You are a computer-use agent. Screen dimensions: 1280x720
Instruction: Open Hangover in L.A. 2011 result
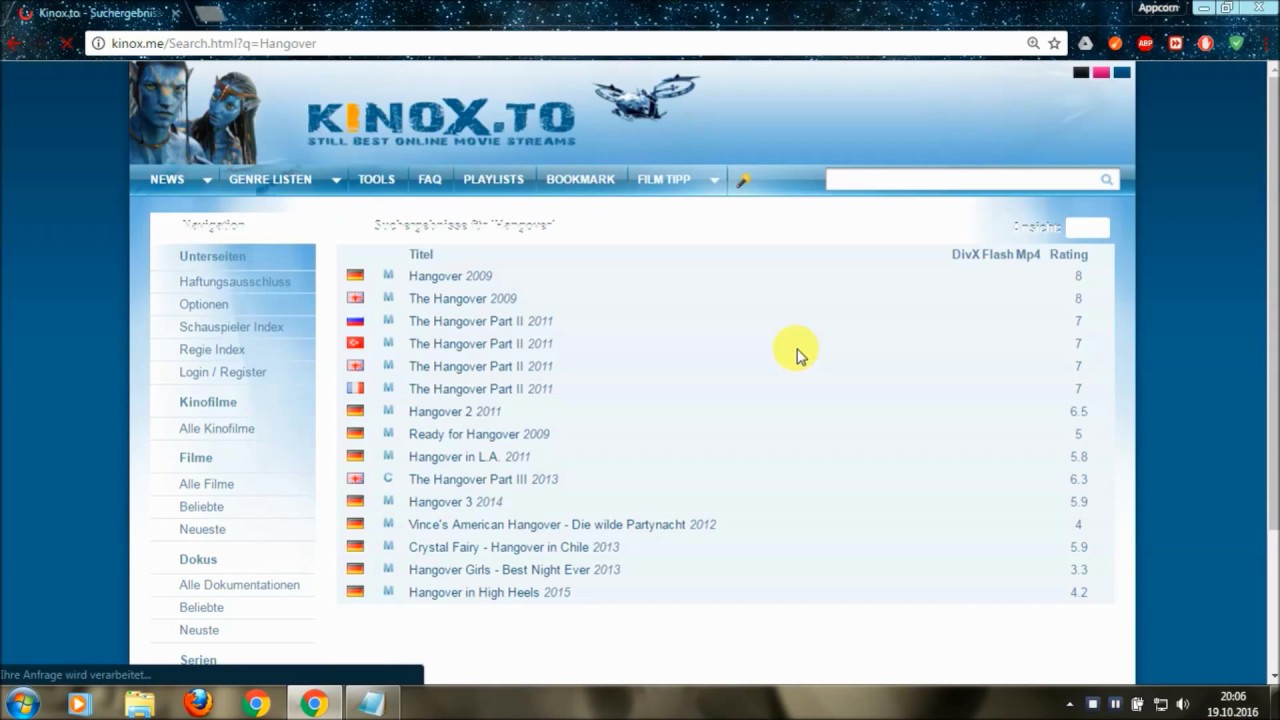(x=469, y=457)
